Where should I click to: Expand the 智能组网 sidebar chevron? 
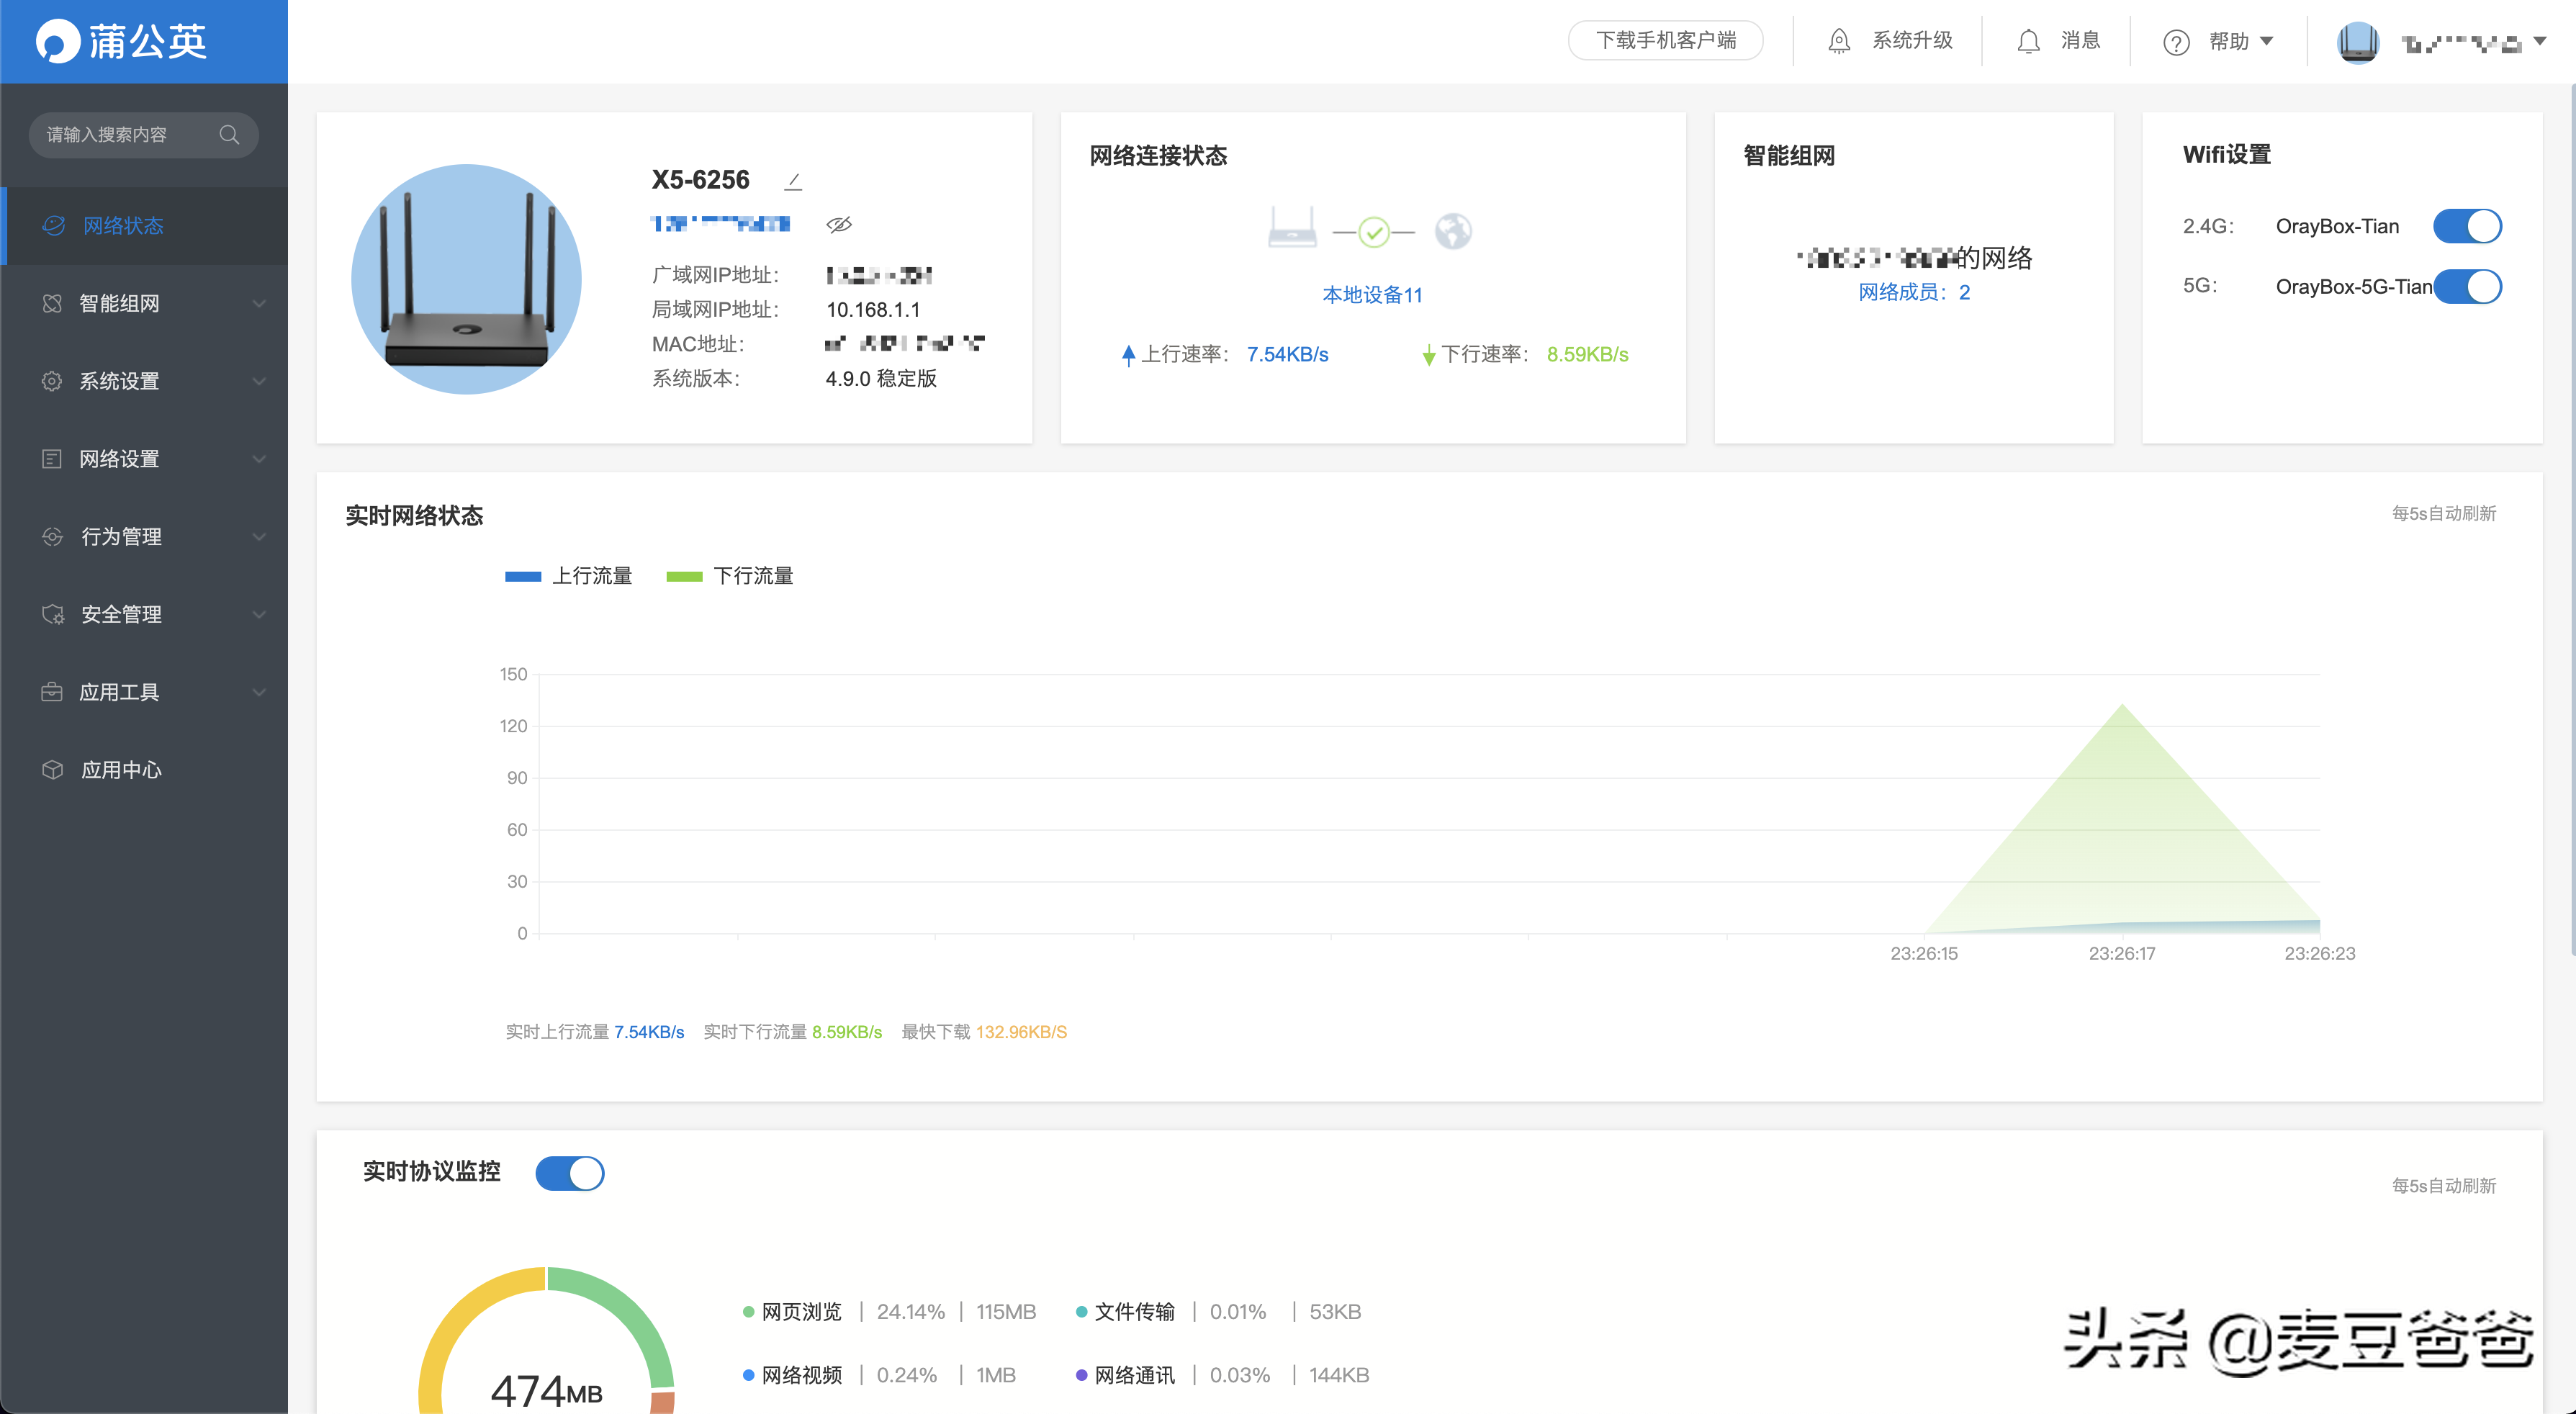[259, 304]
